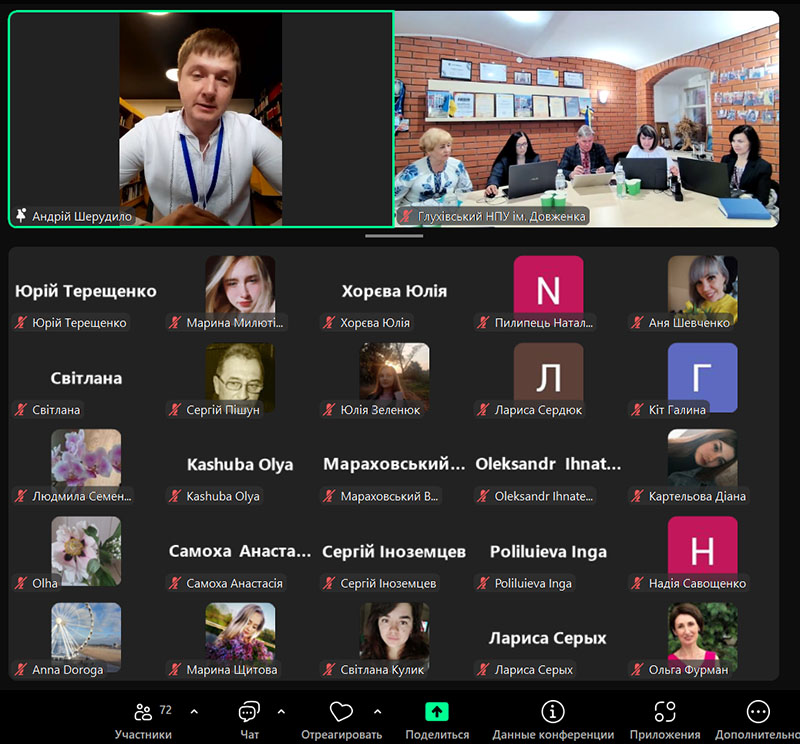Click muted mic icon beside Kashuba Olya
This screenshot has width=800, height=744.
(x=175, y=496)
